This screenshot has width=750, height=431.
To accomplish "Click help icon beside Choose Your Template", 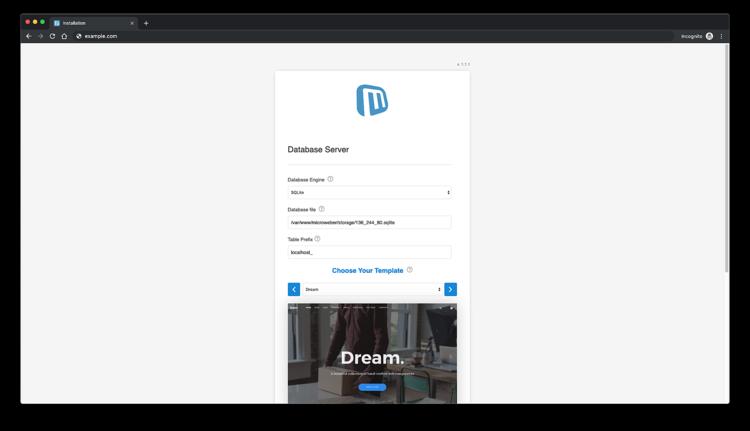I will (x=410, y=270).
